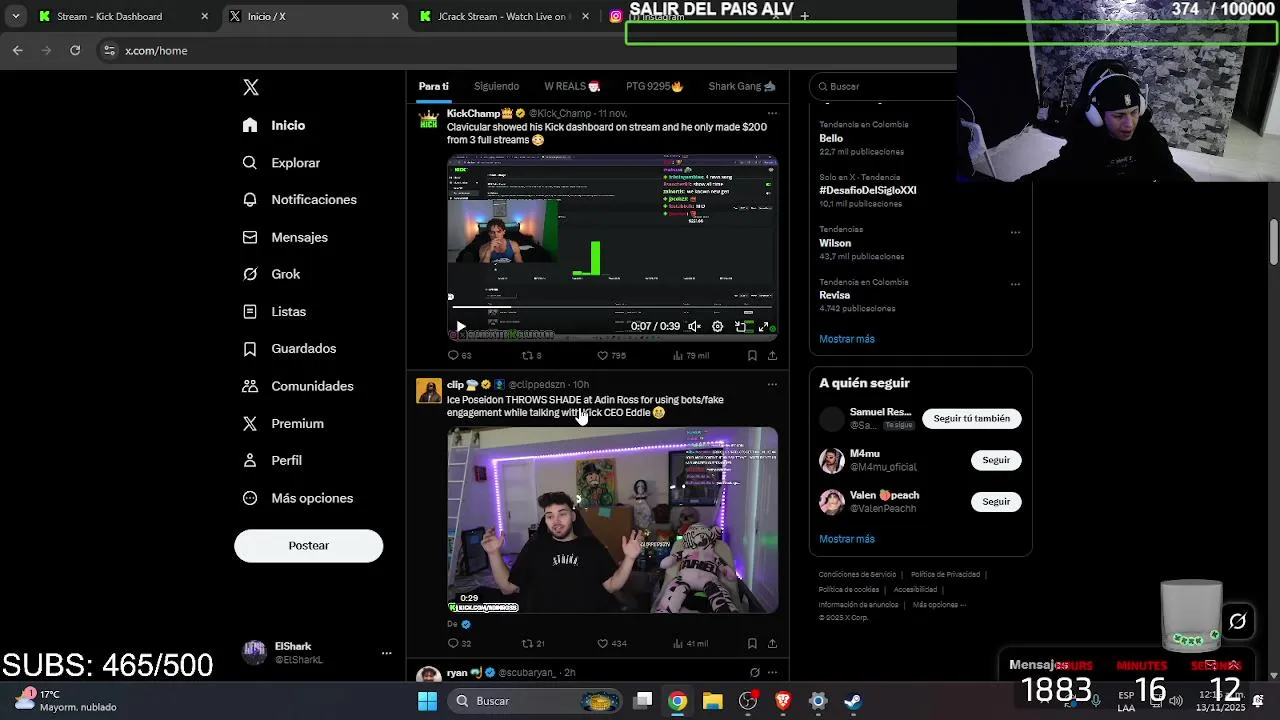This screenshot has width=1280, height=720.
Task: Repost the clip post
Action: click(533, 643)
